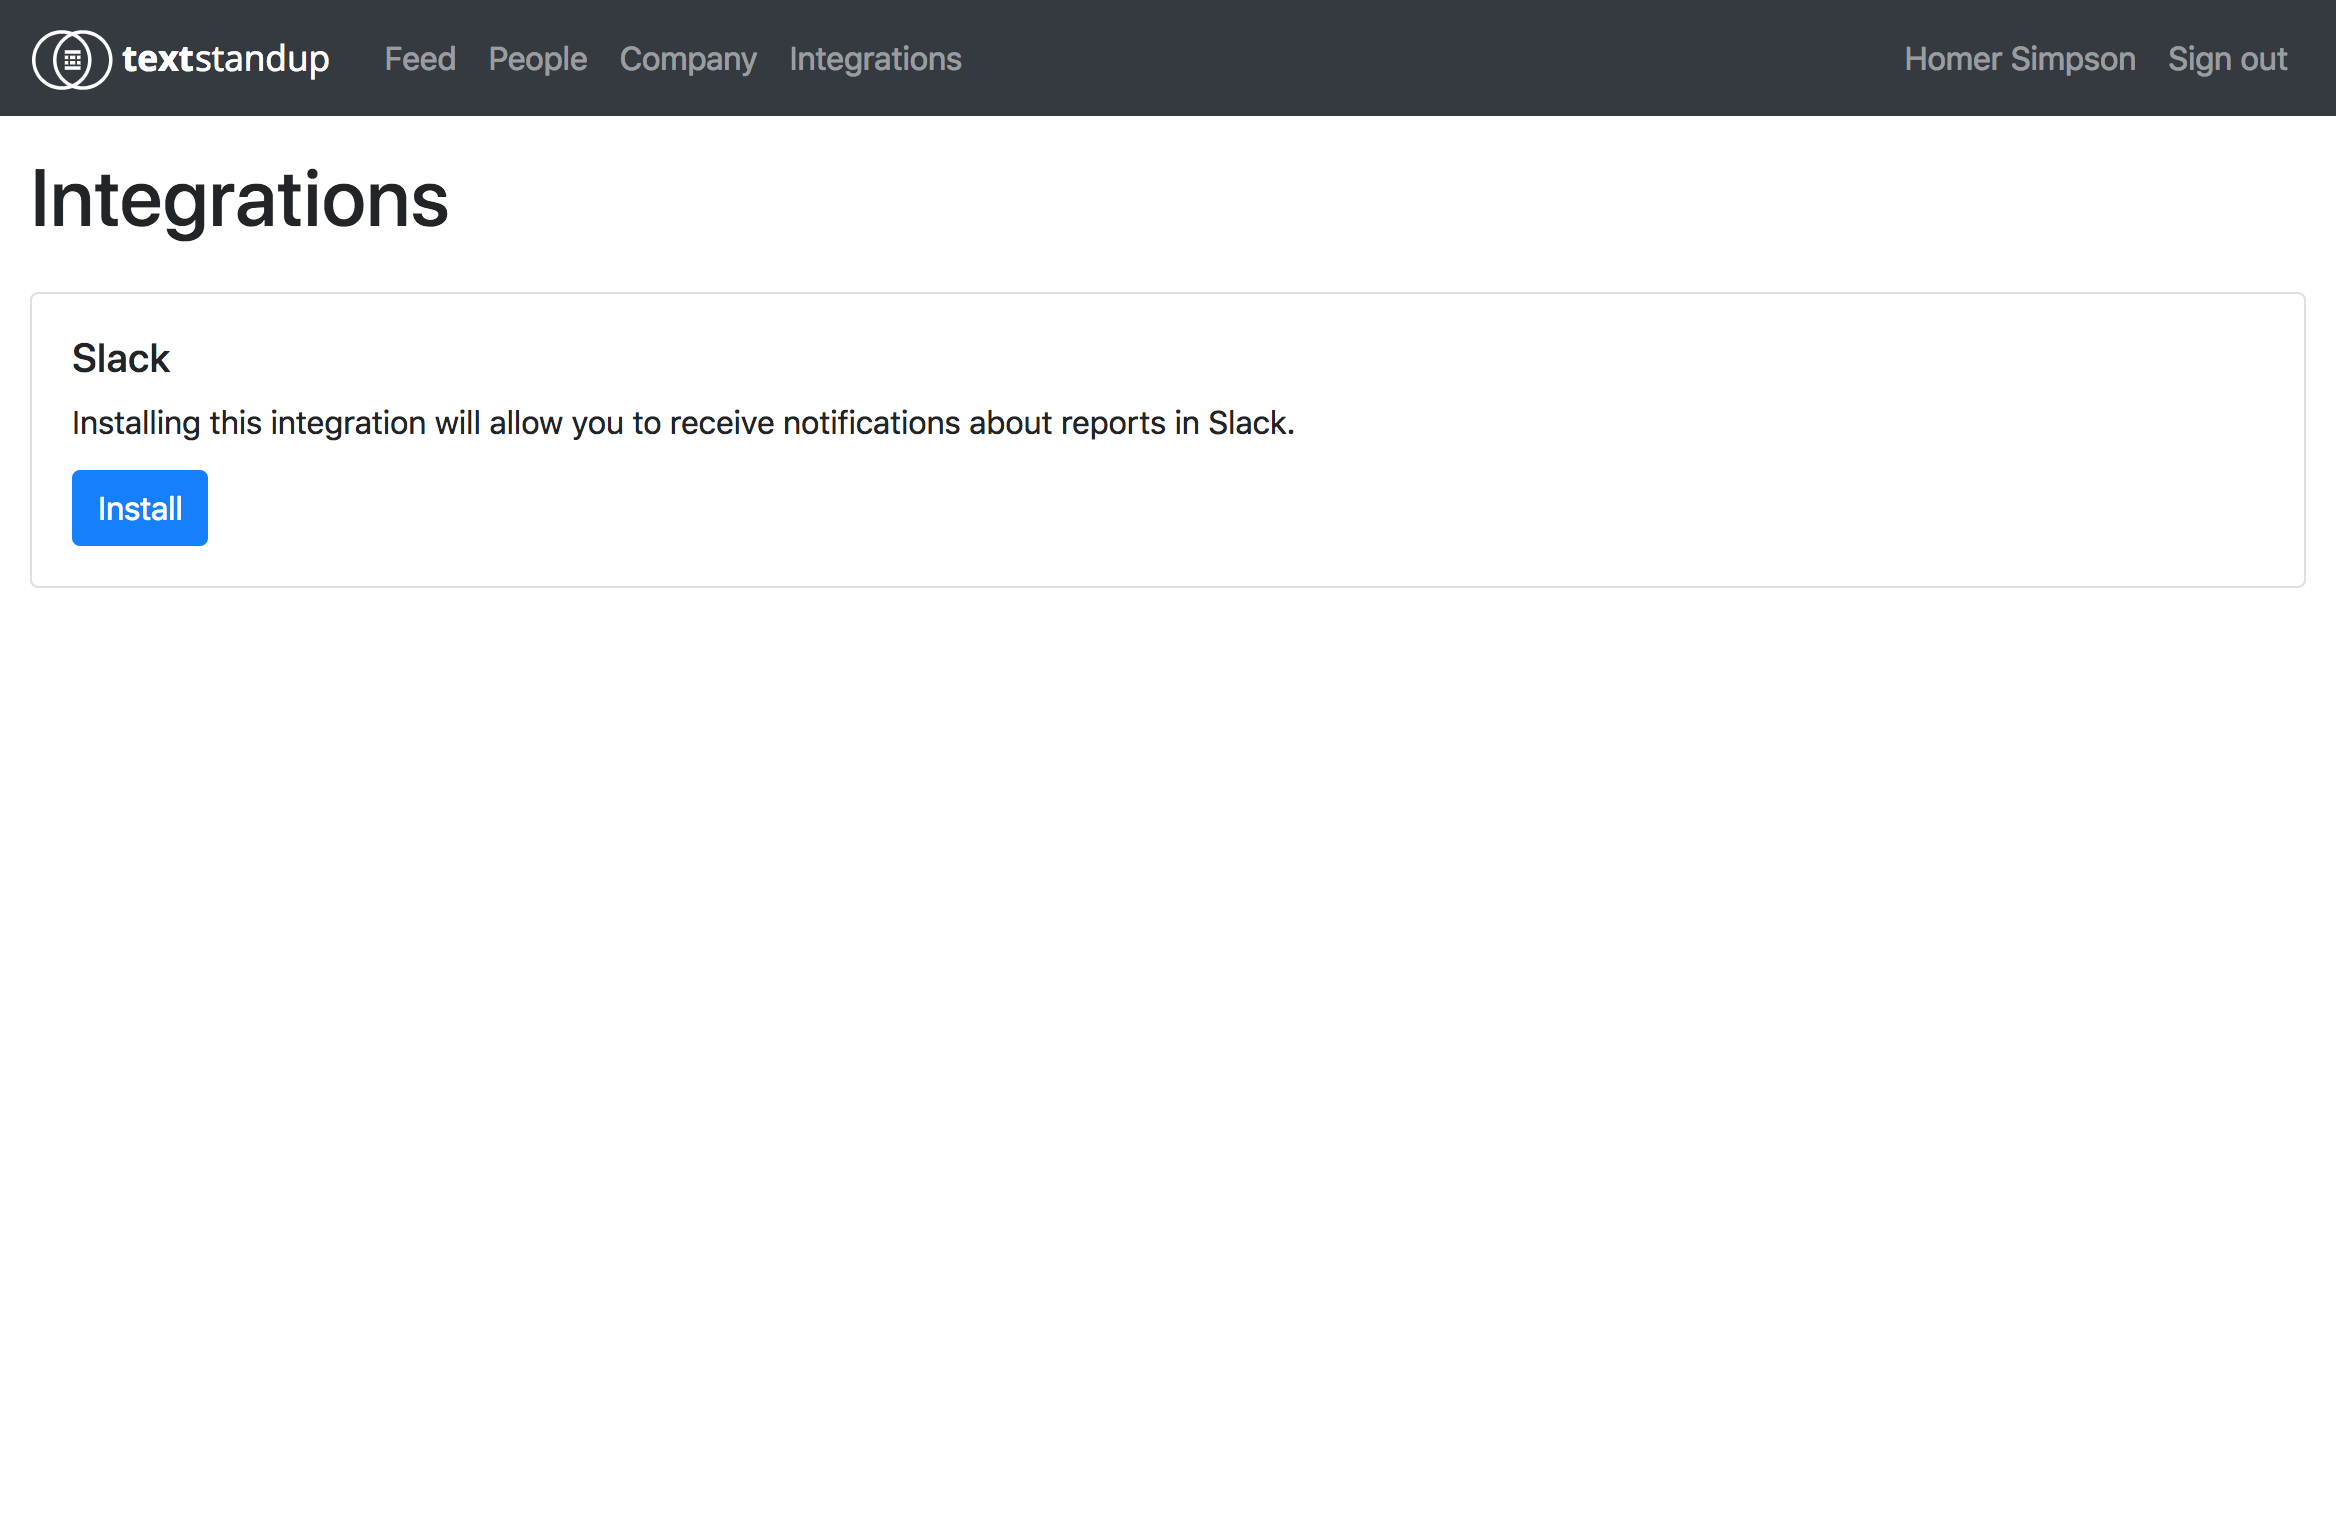
Task: Click the "standup" part of the brand name
Action: pyautogui.click(x=262, y=59)
